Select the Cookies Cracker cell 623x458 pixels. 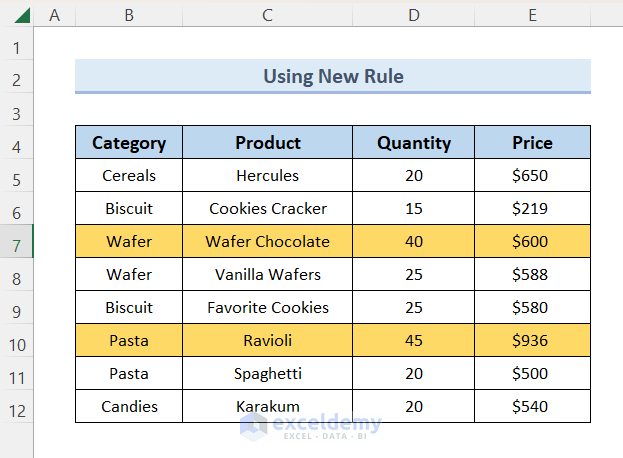tap(267, 209)
